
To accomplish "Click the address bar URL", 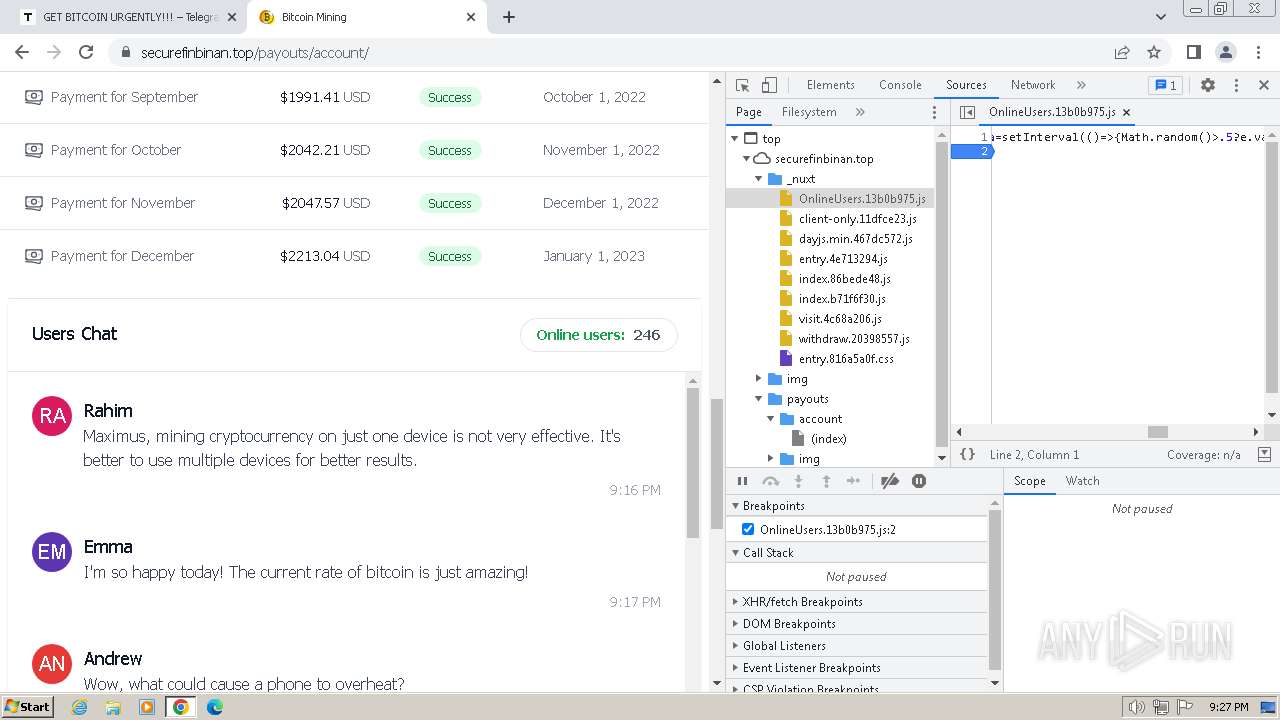I will 255,53.
